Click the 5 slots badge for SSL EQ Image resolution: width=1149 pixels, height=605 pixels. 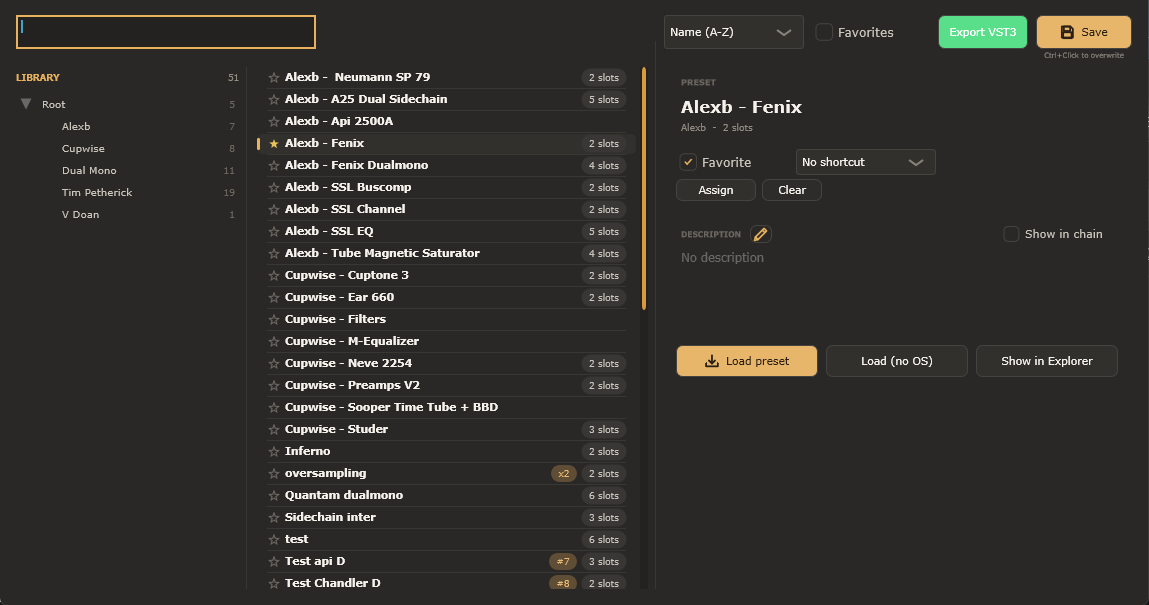click(x=604, y=231)
